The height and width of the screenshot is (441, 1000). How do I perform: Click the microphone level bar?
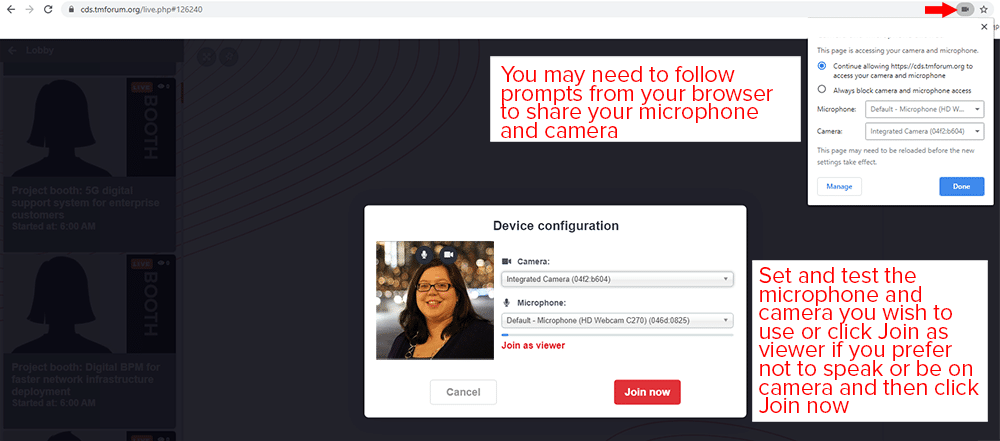coord(617,334)
